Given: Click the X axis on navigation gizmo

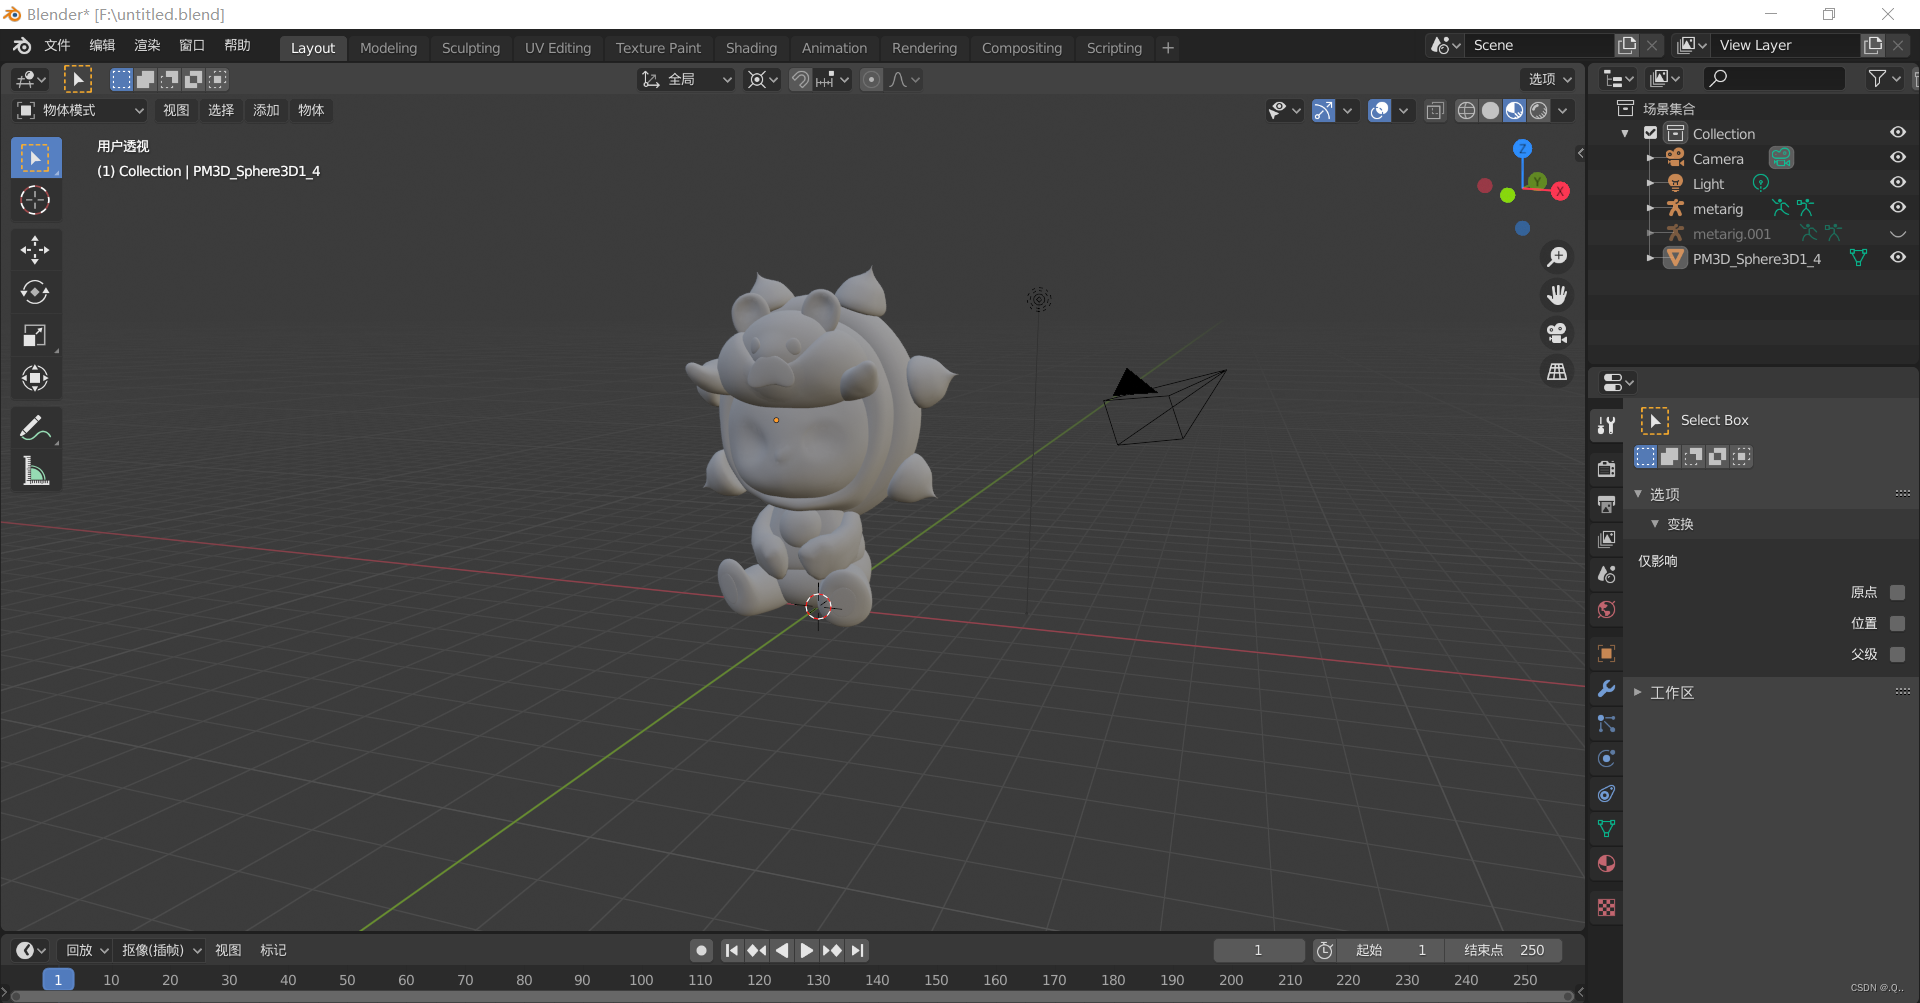Looking at the screenshot, I should pos(1560,191).
